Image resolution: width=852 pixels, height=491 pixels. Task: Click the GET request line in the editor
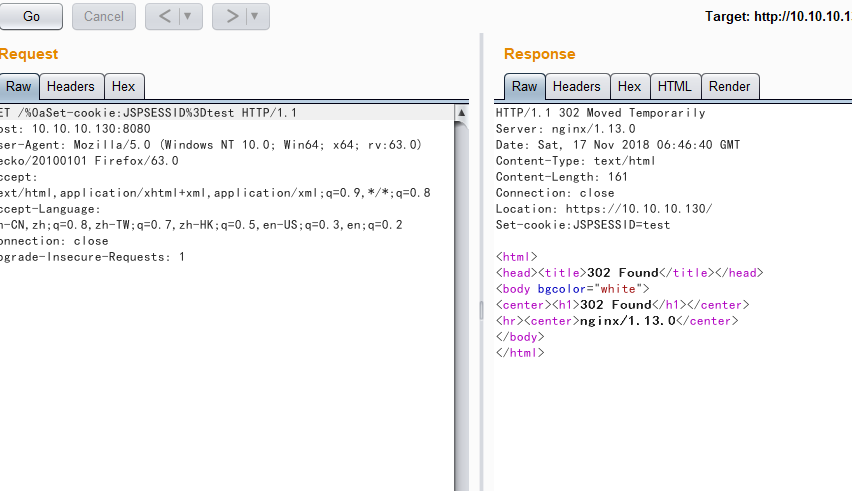pyautogui.click(x=148, y=113)
